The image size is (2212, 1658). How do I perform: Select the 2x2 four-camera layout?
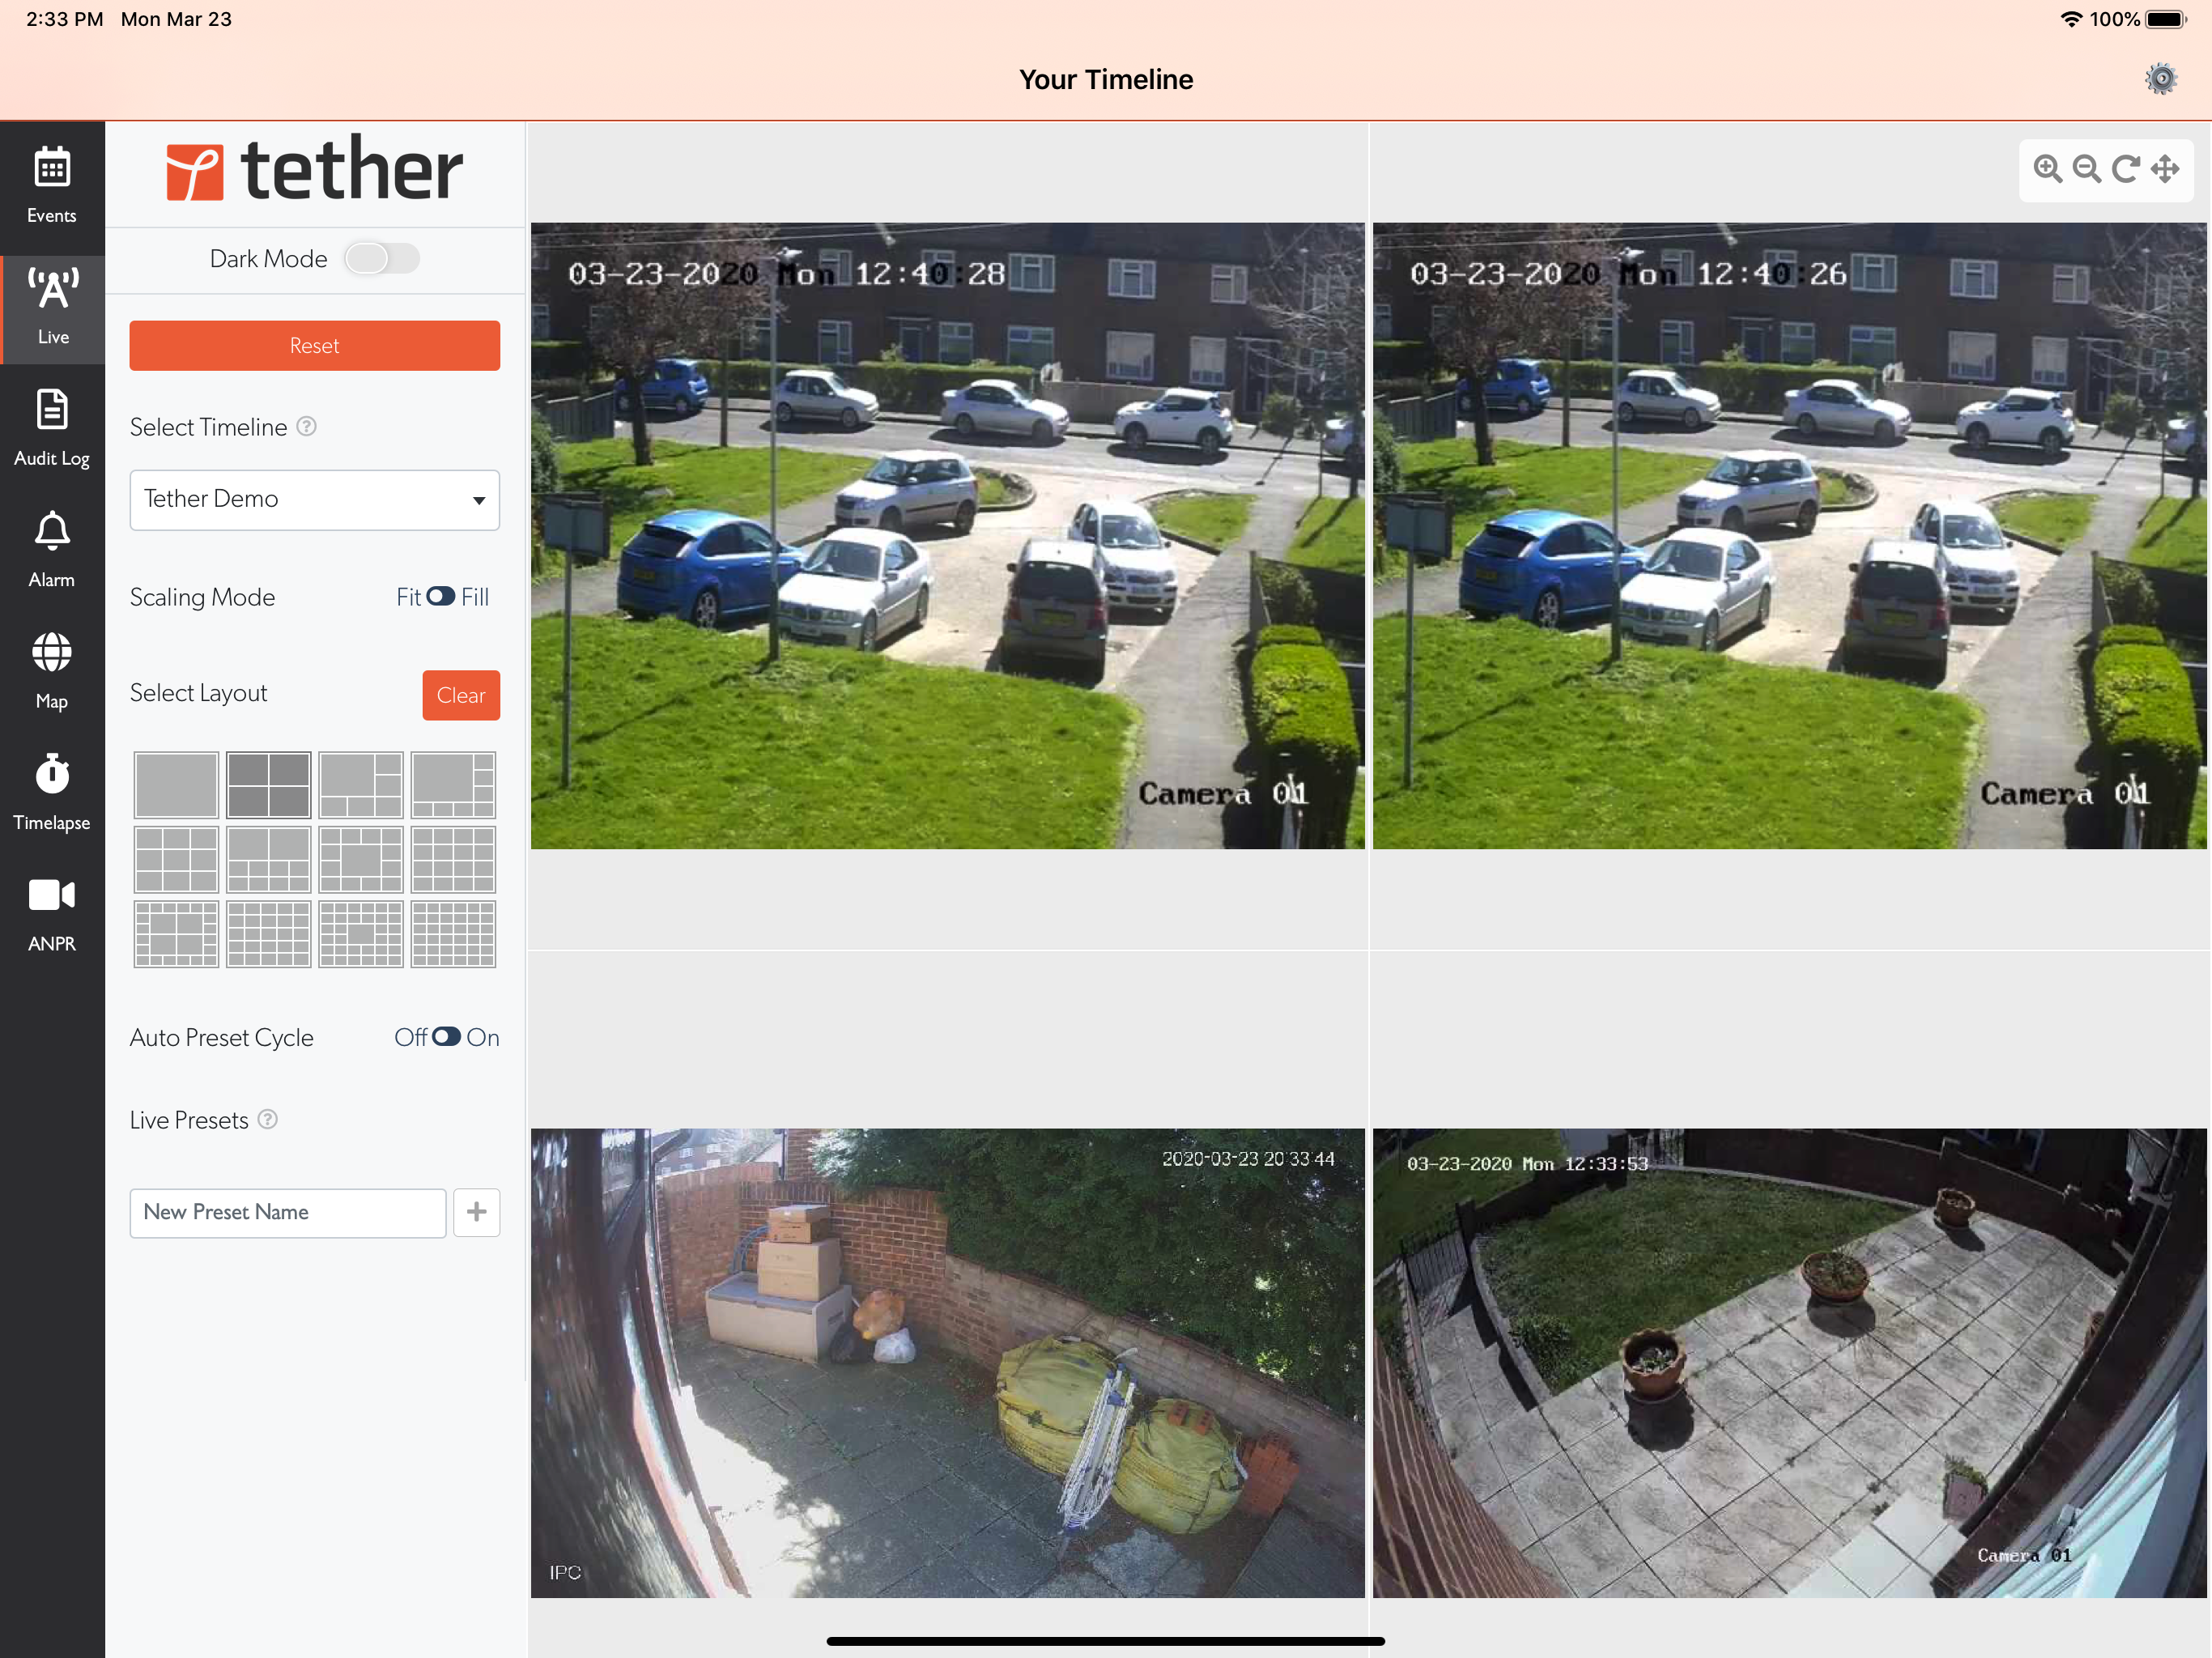pyautogui.click(x=269, y=785)
